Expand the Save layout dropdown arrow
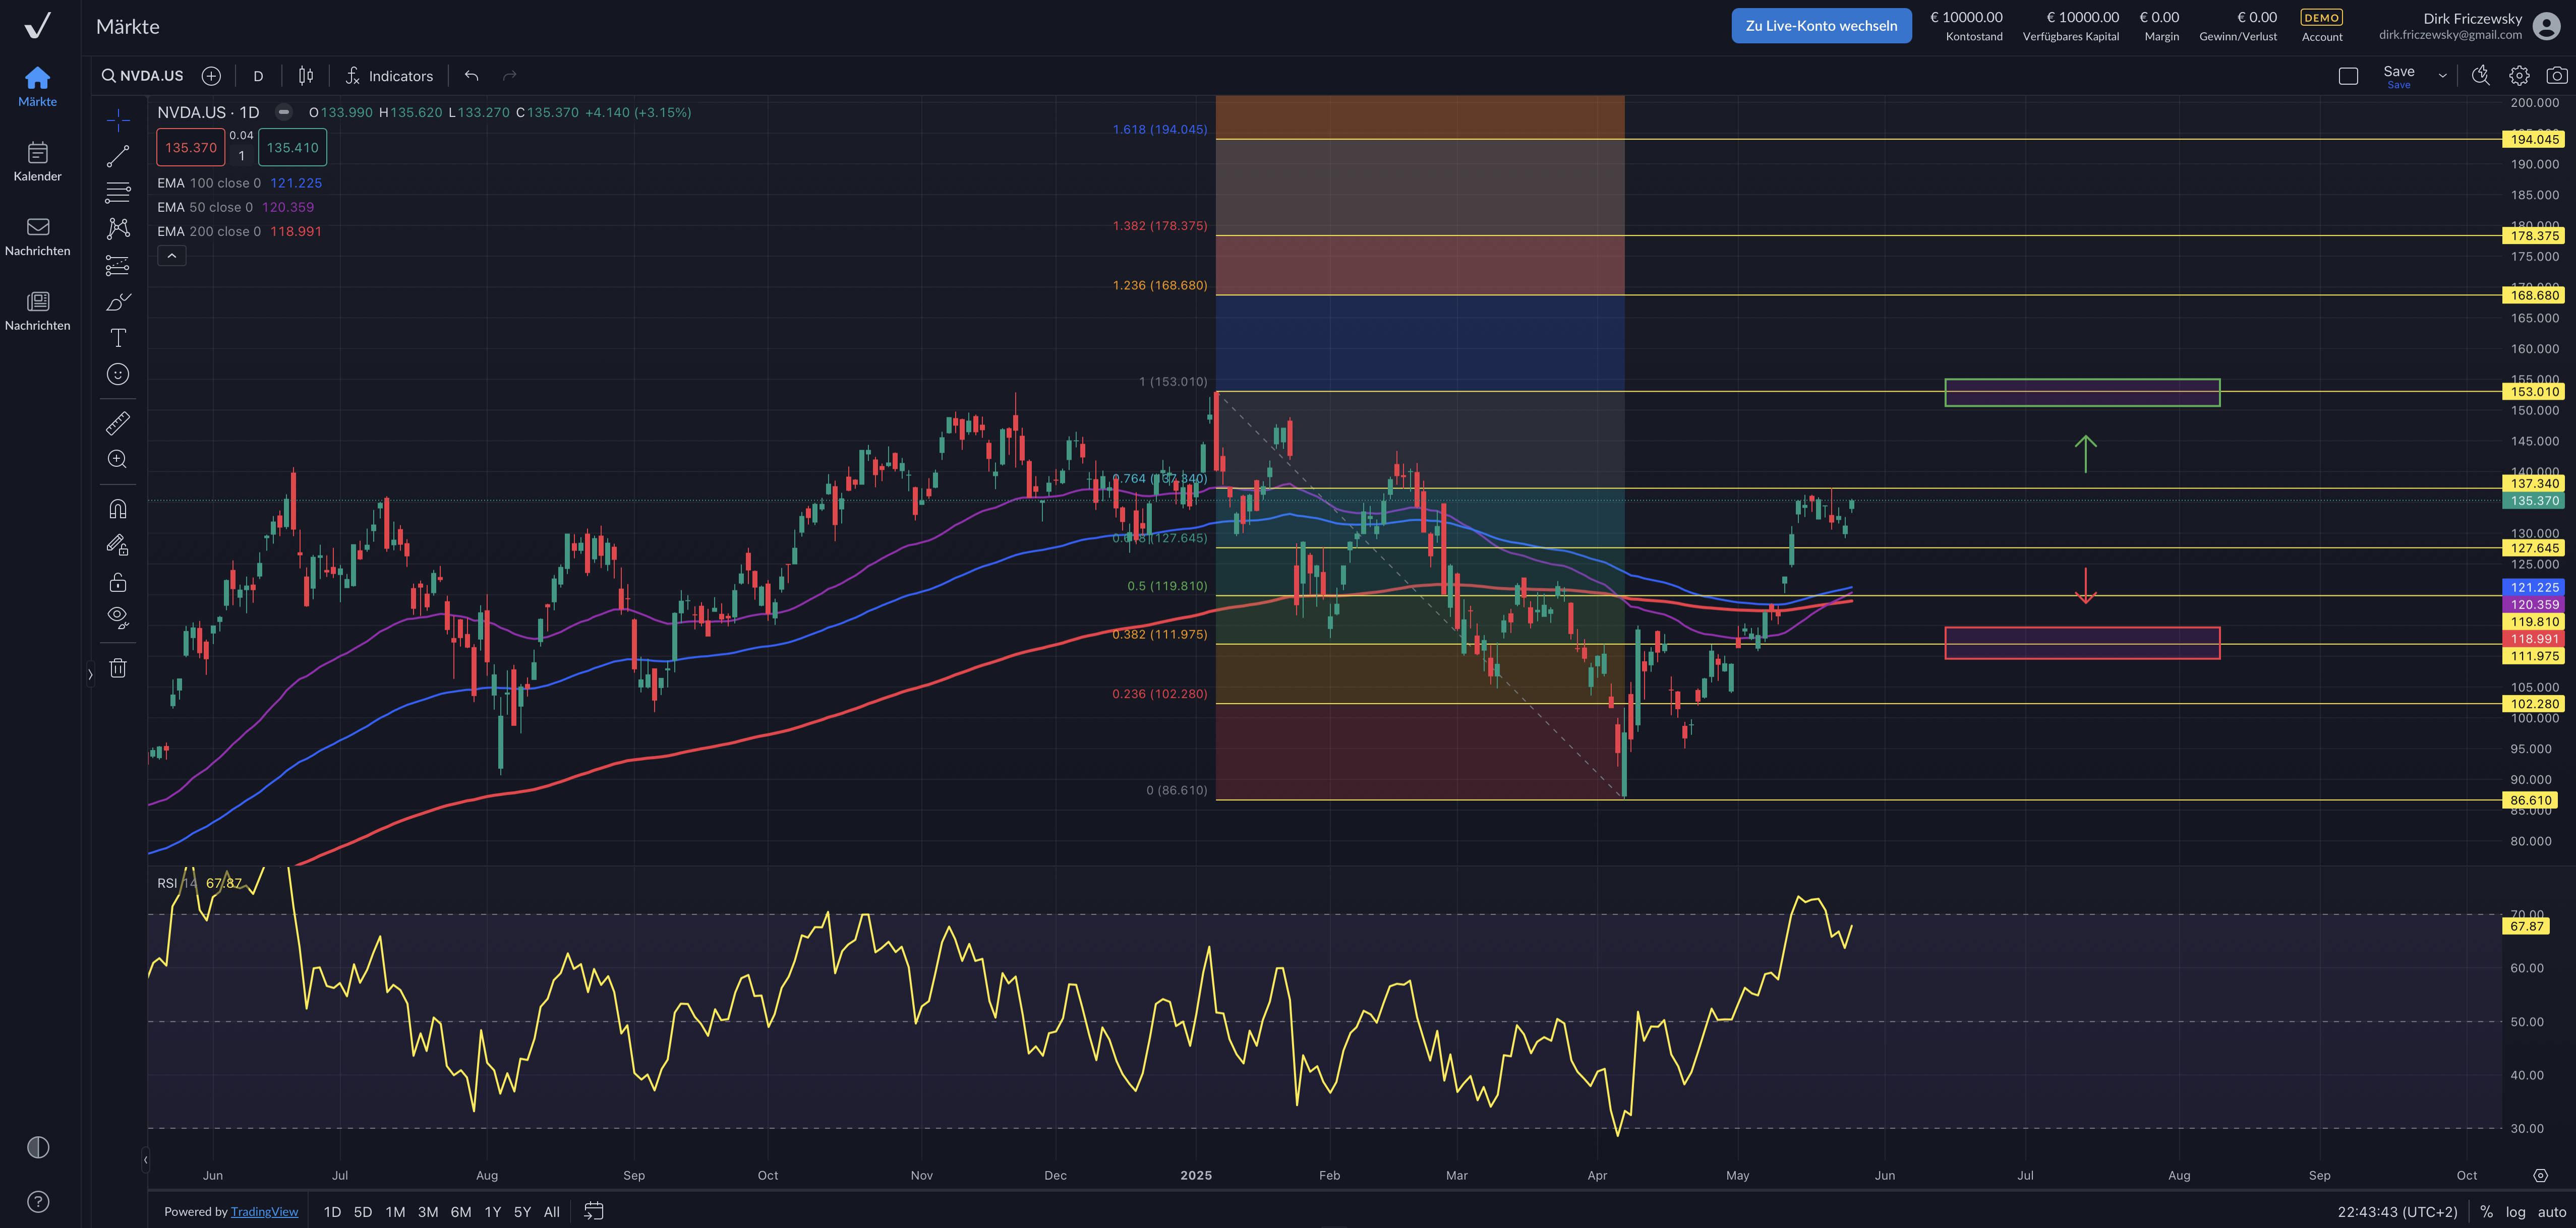This screenshot has width=2576, height=1228. point(2442,76)
